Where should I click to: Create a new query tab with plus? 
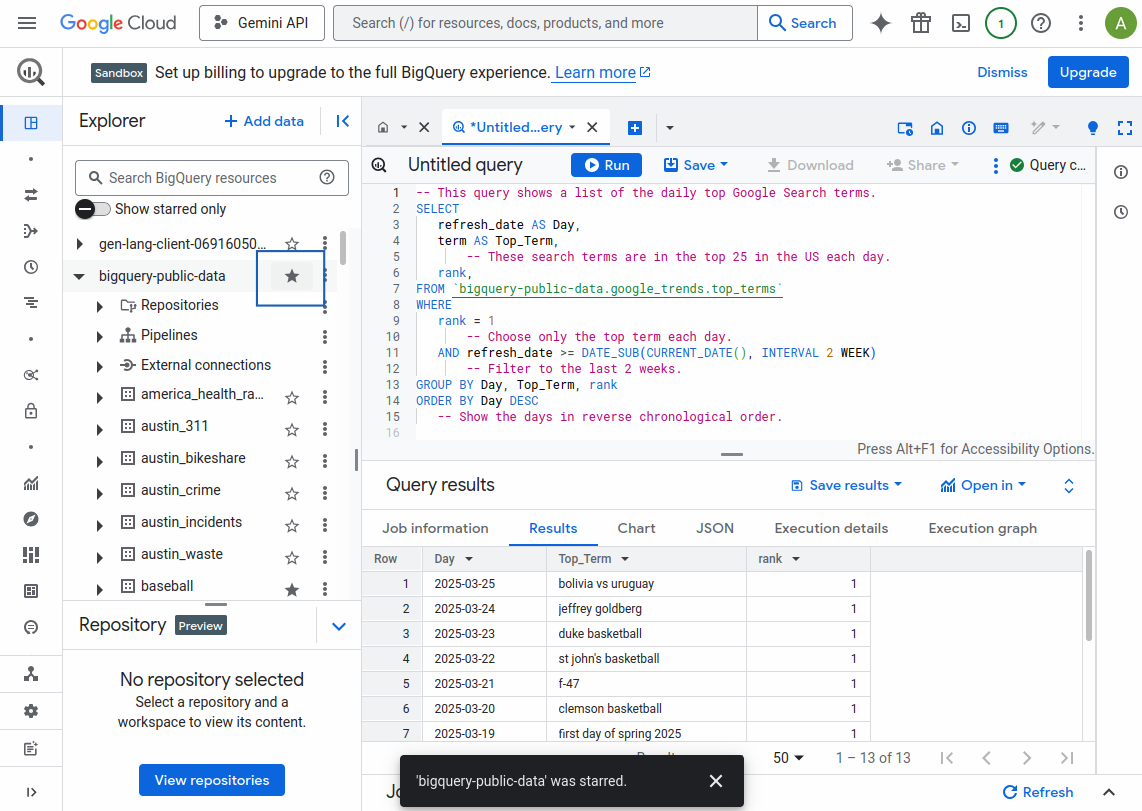[635, 128]
